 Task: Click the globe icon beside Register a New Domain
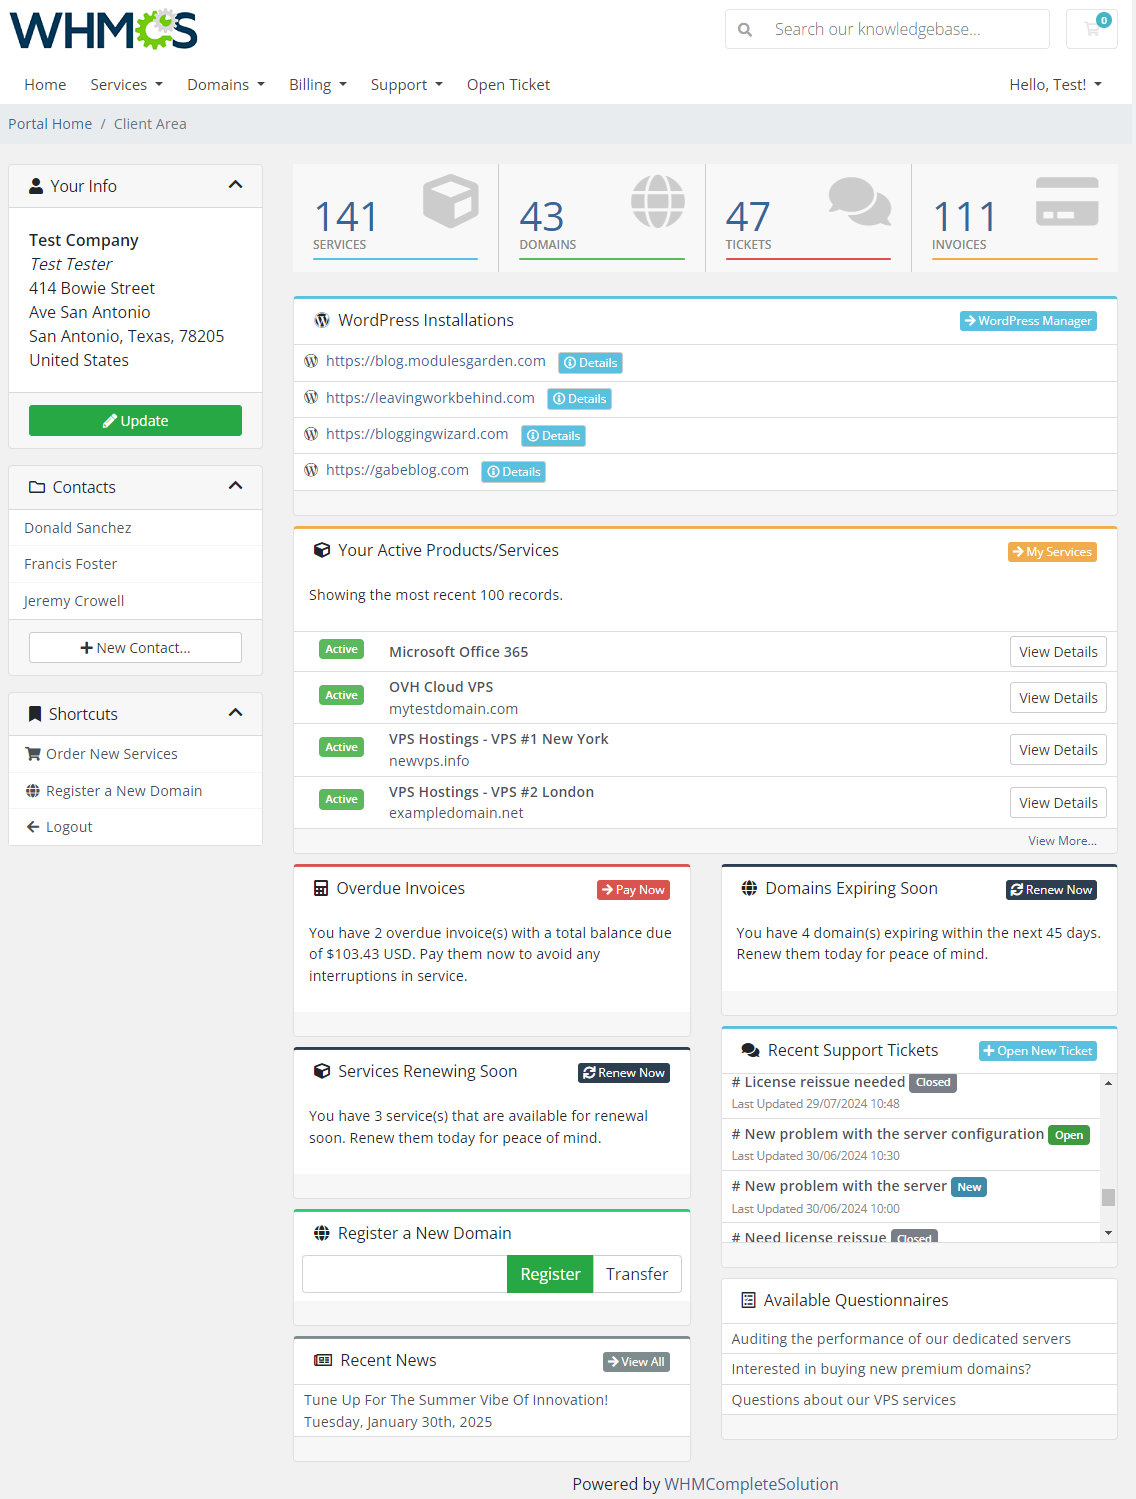tap(31, 790)
